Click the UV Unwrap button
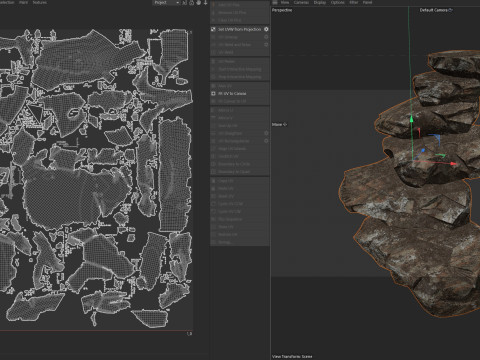This screenshot has width=480, height=360. [239, 37]
